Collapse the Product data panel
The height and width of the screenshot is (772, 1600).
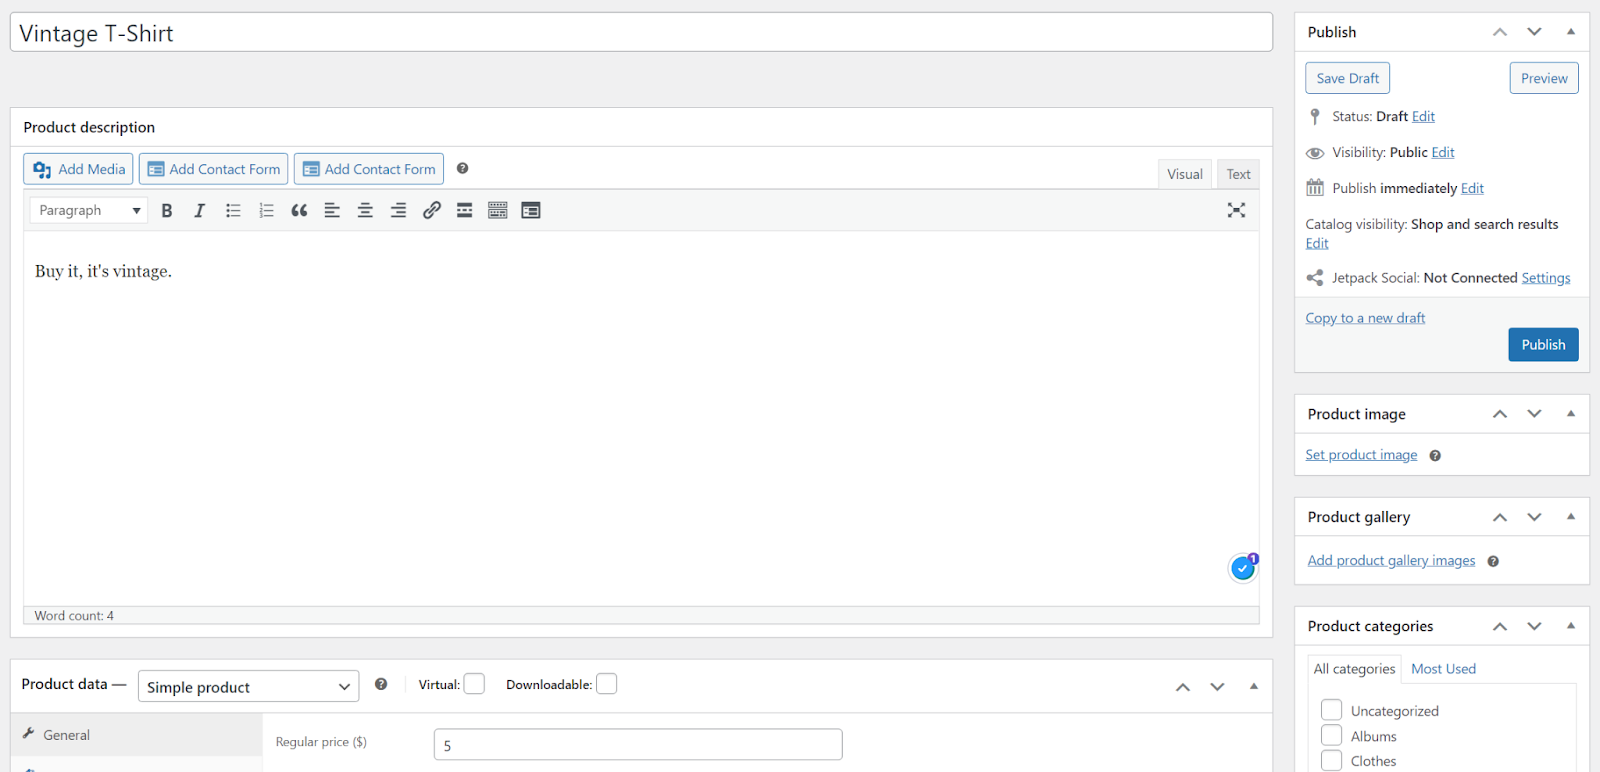[1253, 686]
